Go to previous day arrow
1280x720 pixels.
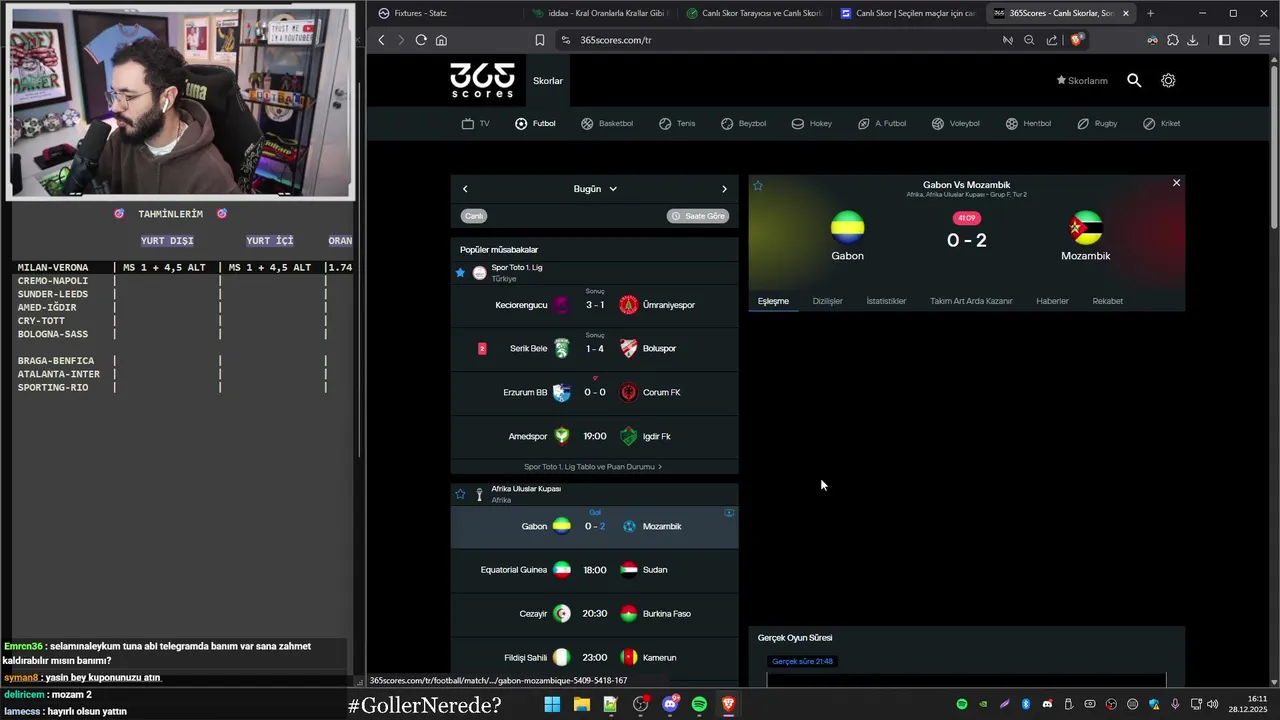tap(465, 189)
